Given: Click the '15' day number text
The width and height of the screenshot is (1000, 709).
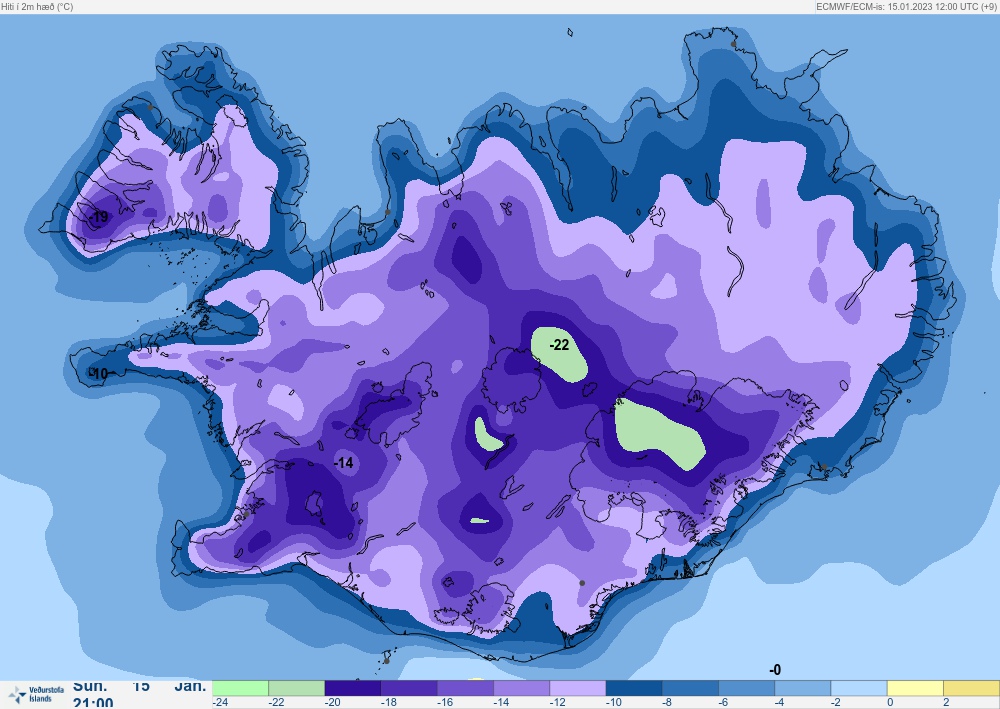Looking at the screenshot, I should pyautogui.click(x=141, y=687).
